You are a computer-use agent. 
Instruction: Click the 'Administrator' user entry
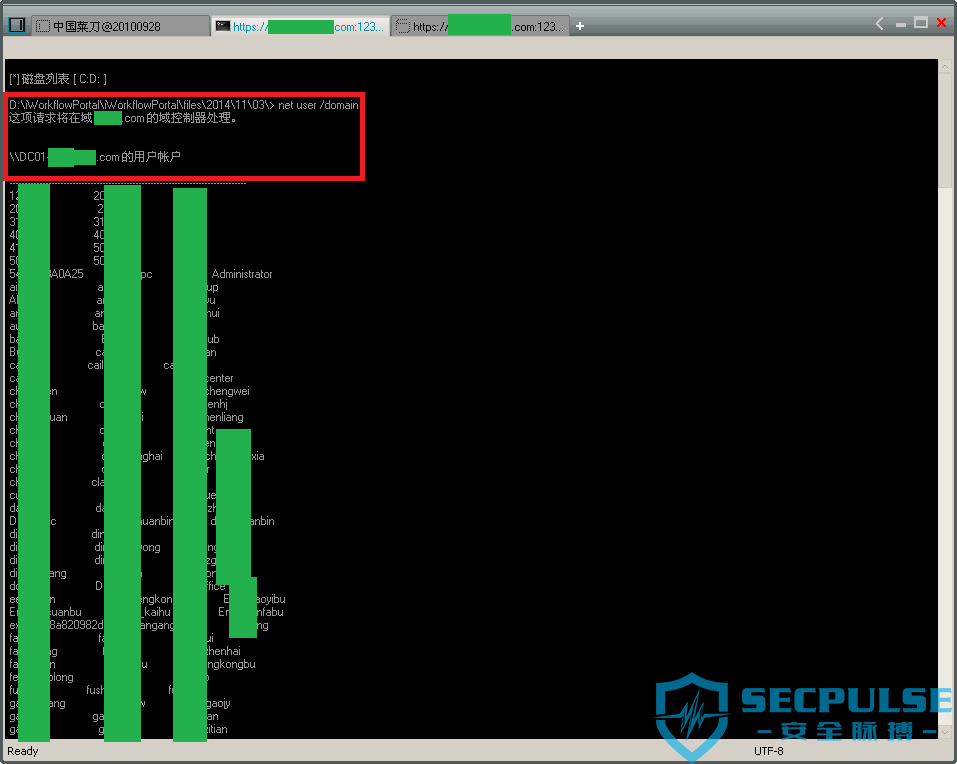tap(242, 274)
